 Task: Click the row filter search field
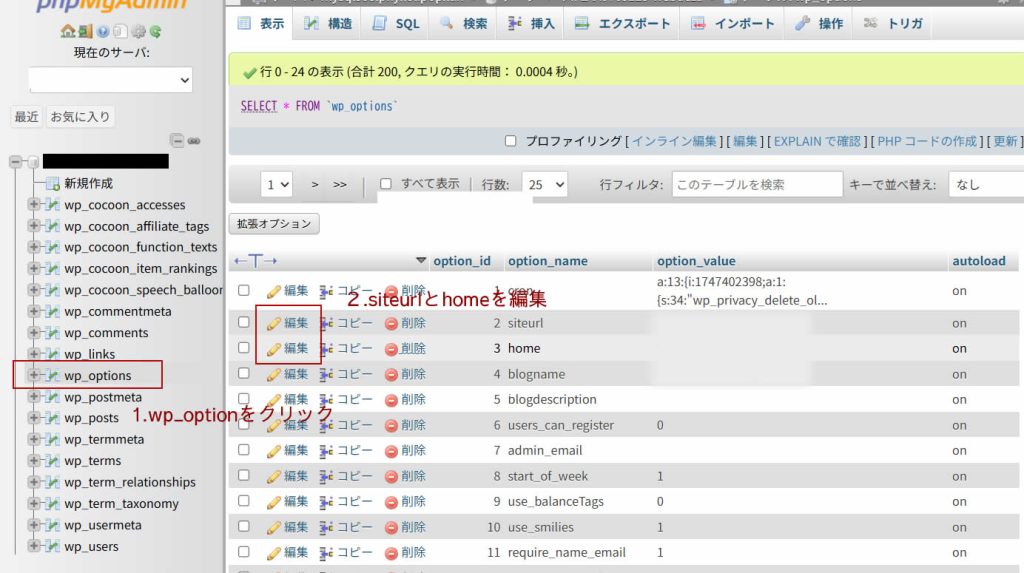pyautogui.click(x=757, y=185)
